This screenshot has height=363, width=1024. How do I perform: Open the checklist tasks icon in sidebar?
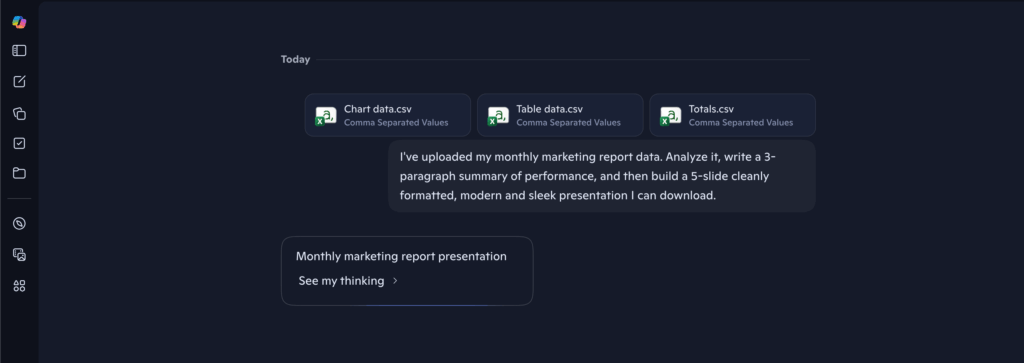[20, 144]
